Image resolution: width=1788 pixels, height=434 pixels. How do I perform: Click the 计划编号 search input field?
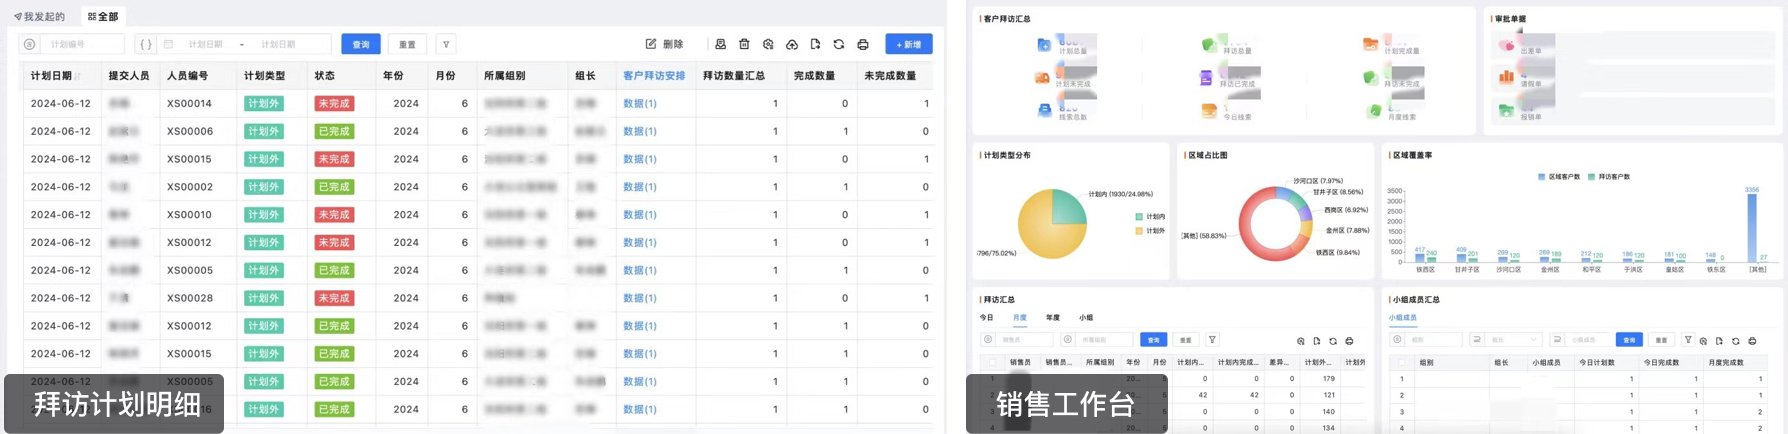pos(83,44)
